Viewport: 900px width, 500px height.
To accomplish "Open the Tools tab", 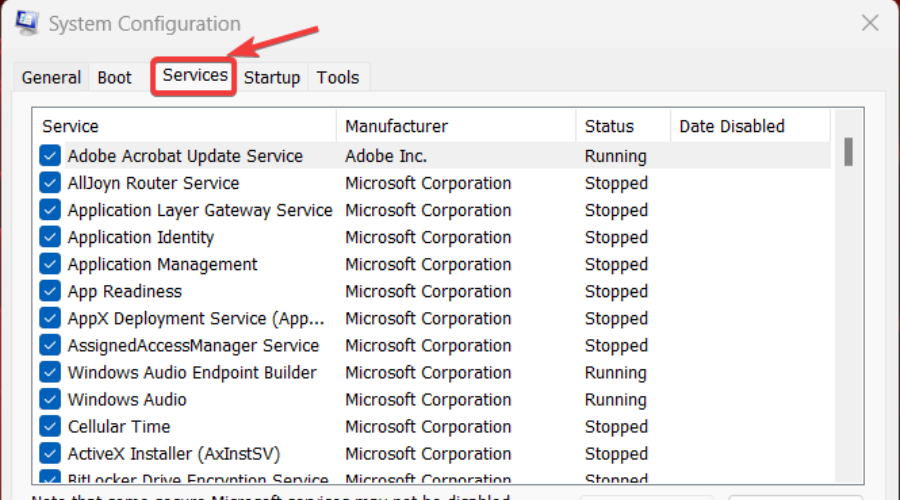I will pyautogui.click(x=338, y=78).
